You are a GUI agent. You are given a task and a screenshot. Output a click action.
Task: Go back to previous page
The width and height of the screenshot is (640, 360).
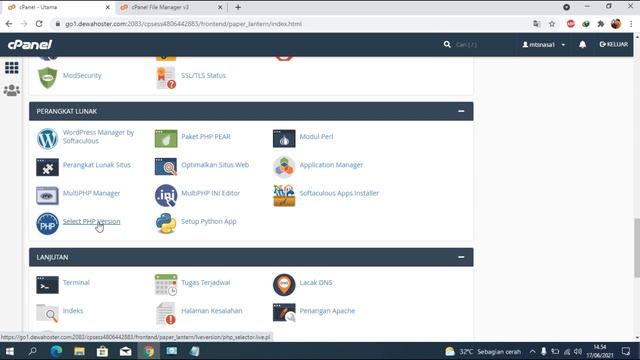[x=9, y=24]
